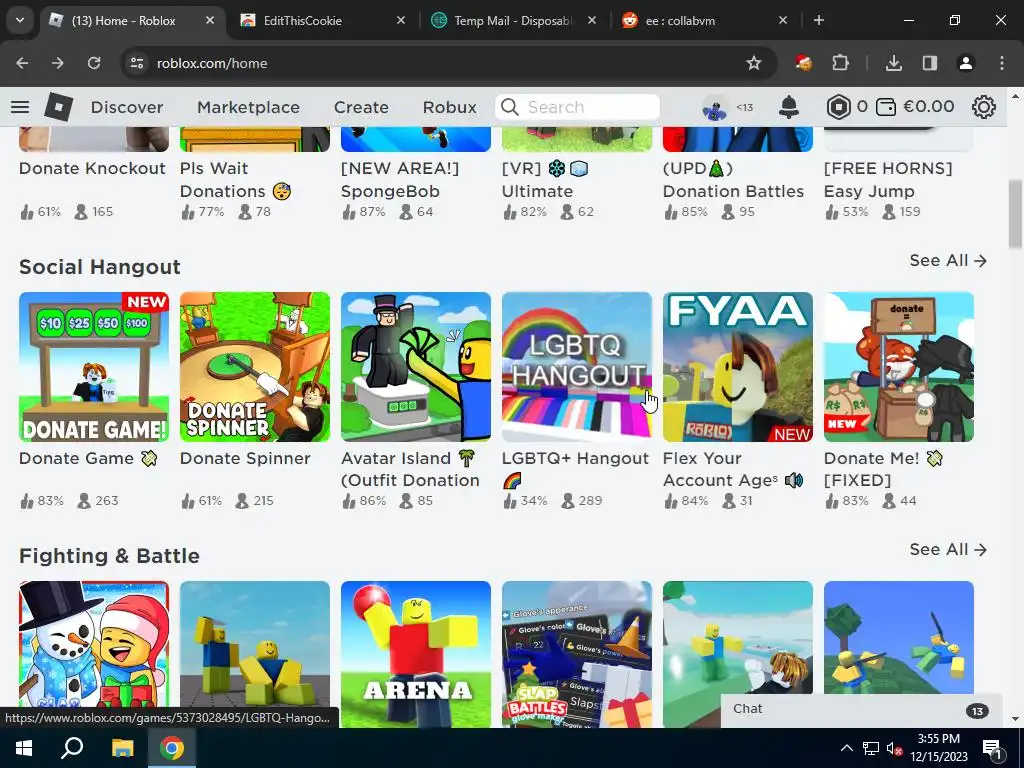Open the Create menu item
The width and height of the screenshot is (1024, 768).
click(x=361, y=107)
